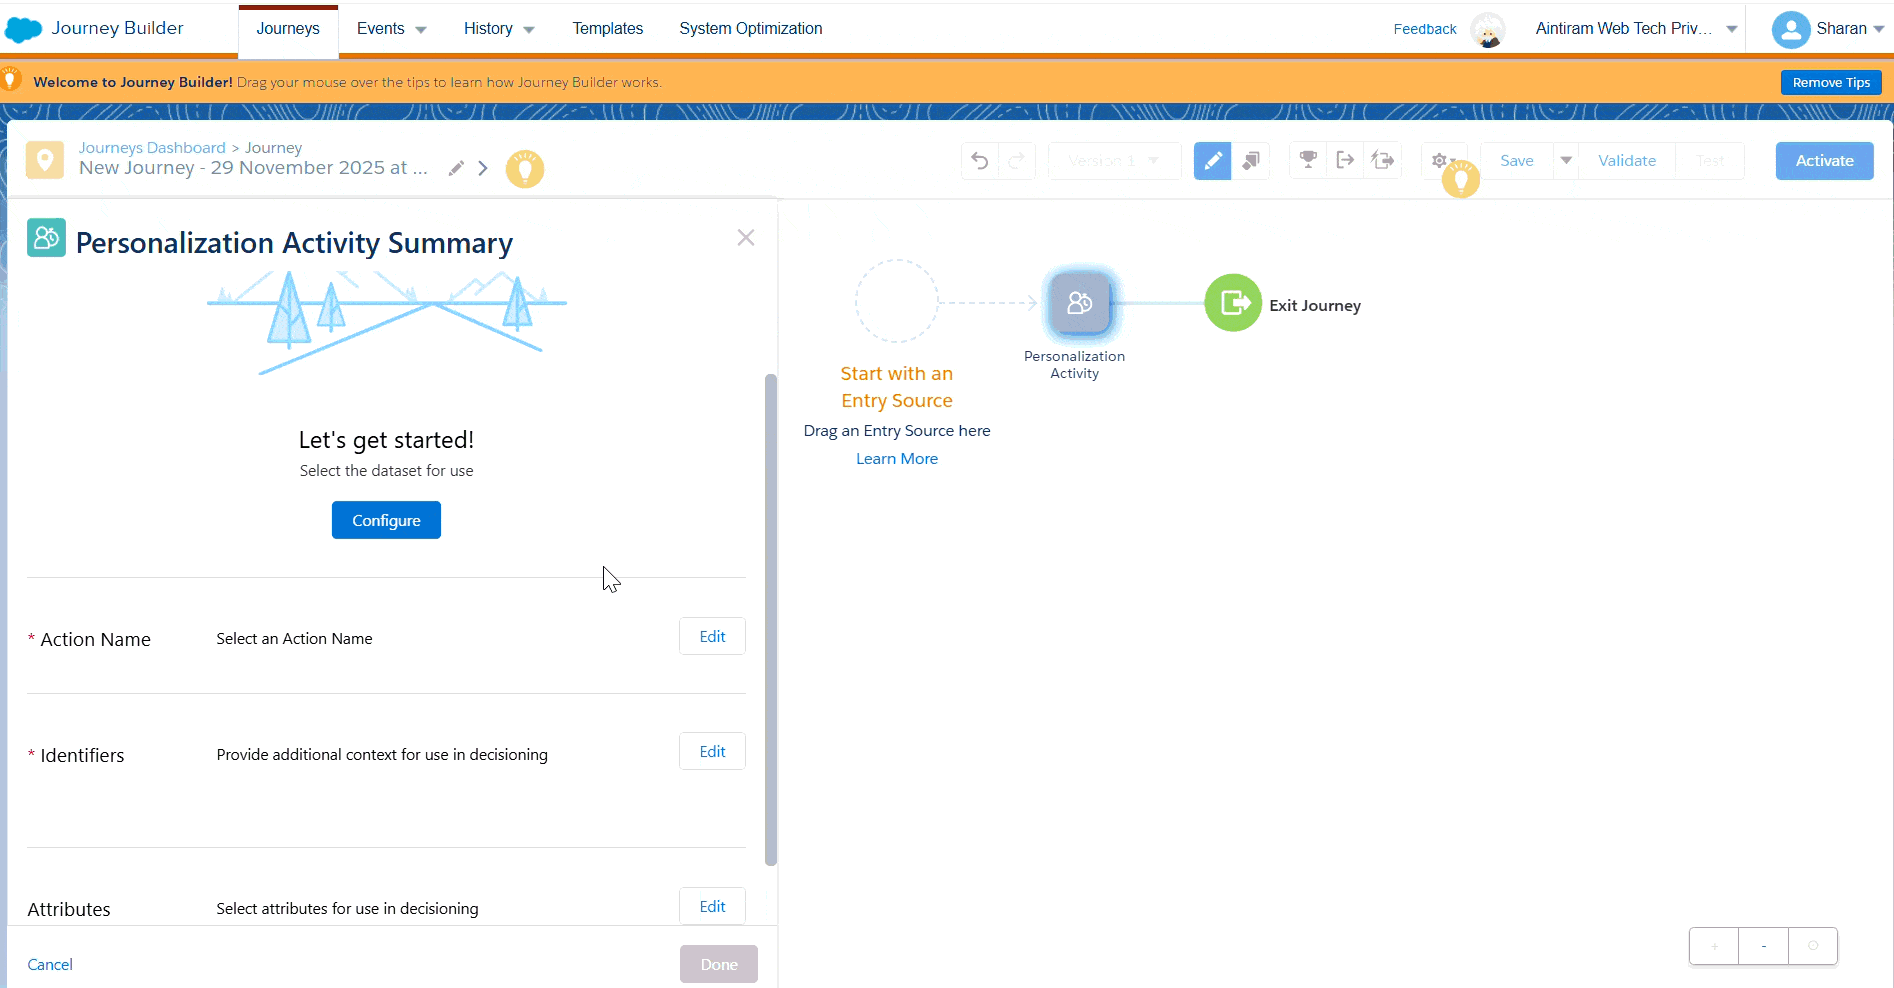
Task: Open the Save options dropdown arrow
Action: coord(1566,160)
